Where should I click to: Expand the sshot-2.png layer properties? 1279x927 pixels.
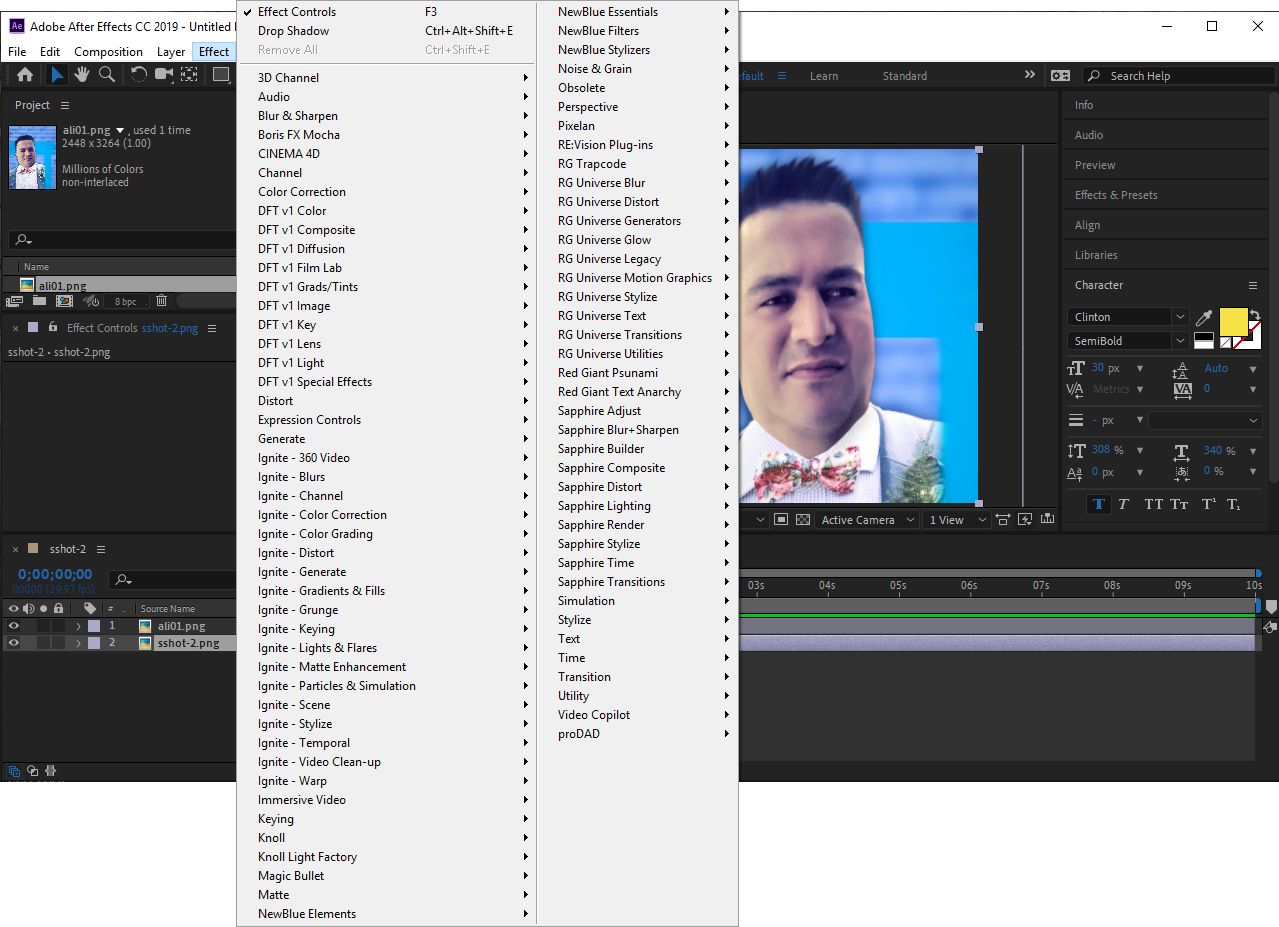click(78, 644)
